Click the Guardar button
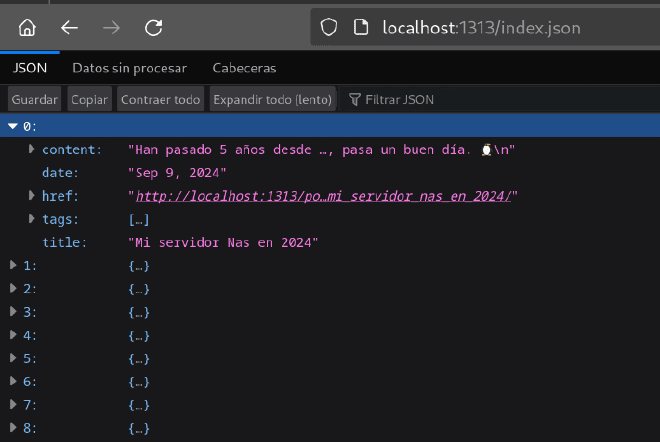660x442 pixels. tap(35, 99)
